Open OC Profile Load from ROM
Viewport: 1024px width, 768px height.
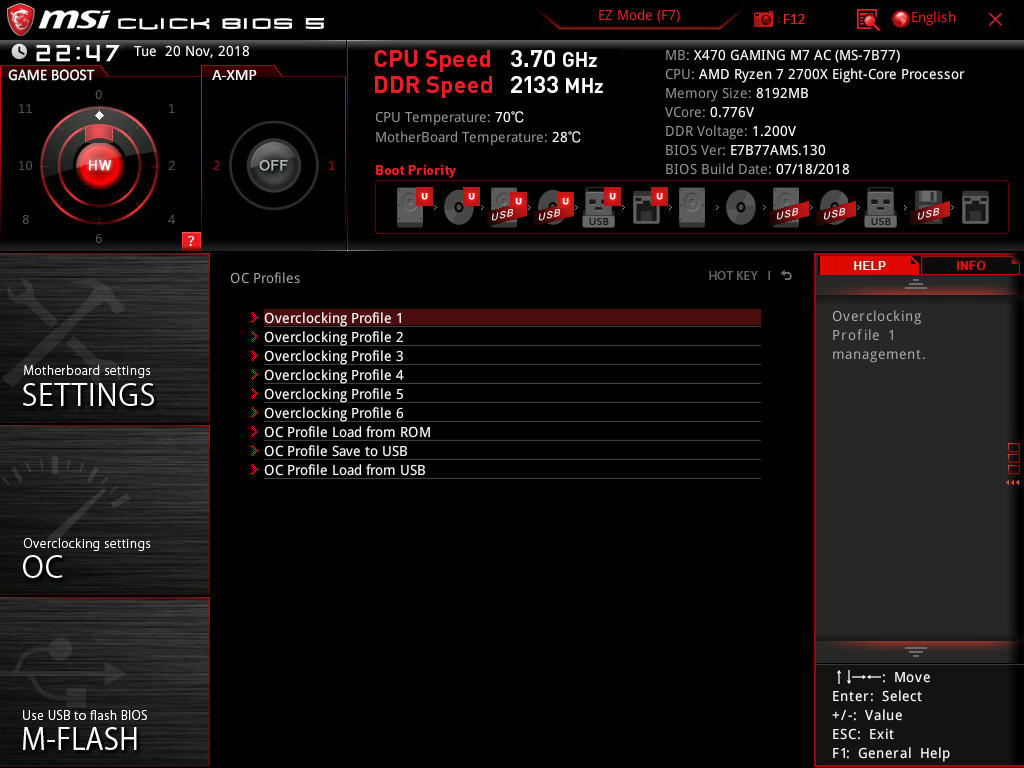pyautogui.click(x=512, y=431)
